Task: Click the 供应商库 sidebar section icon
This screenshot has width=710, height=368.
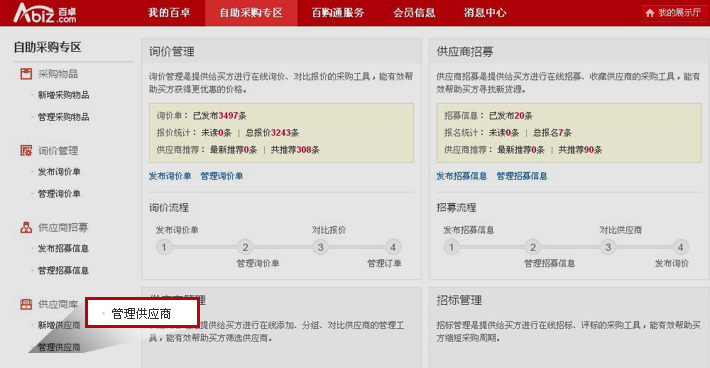Action: 26,304
